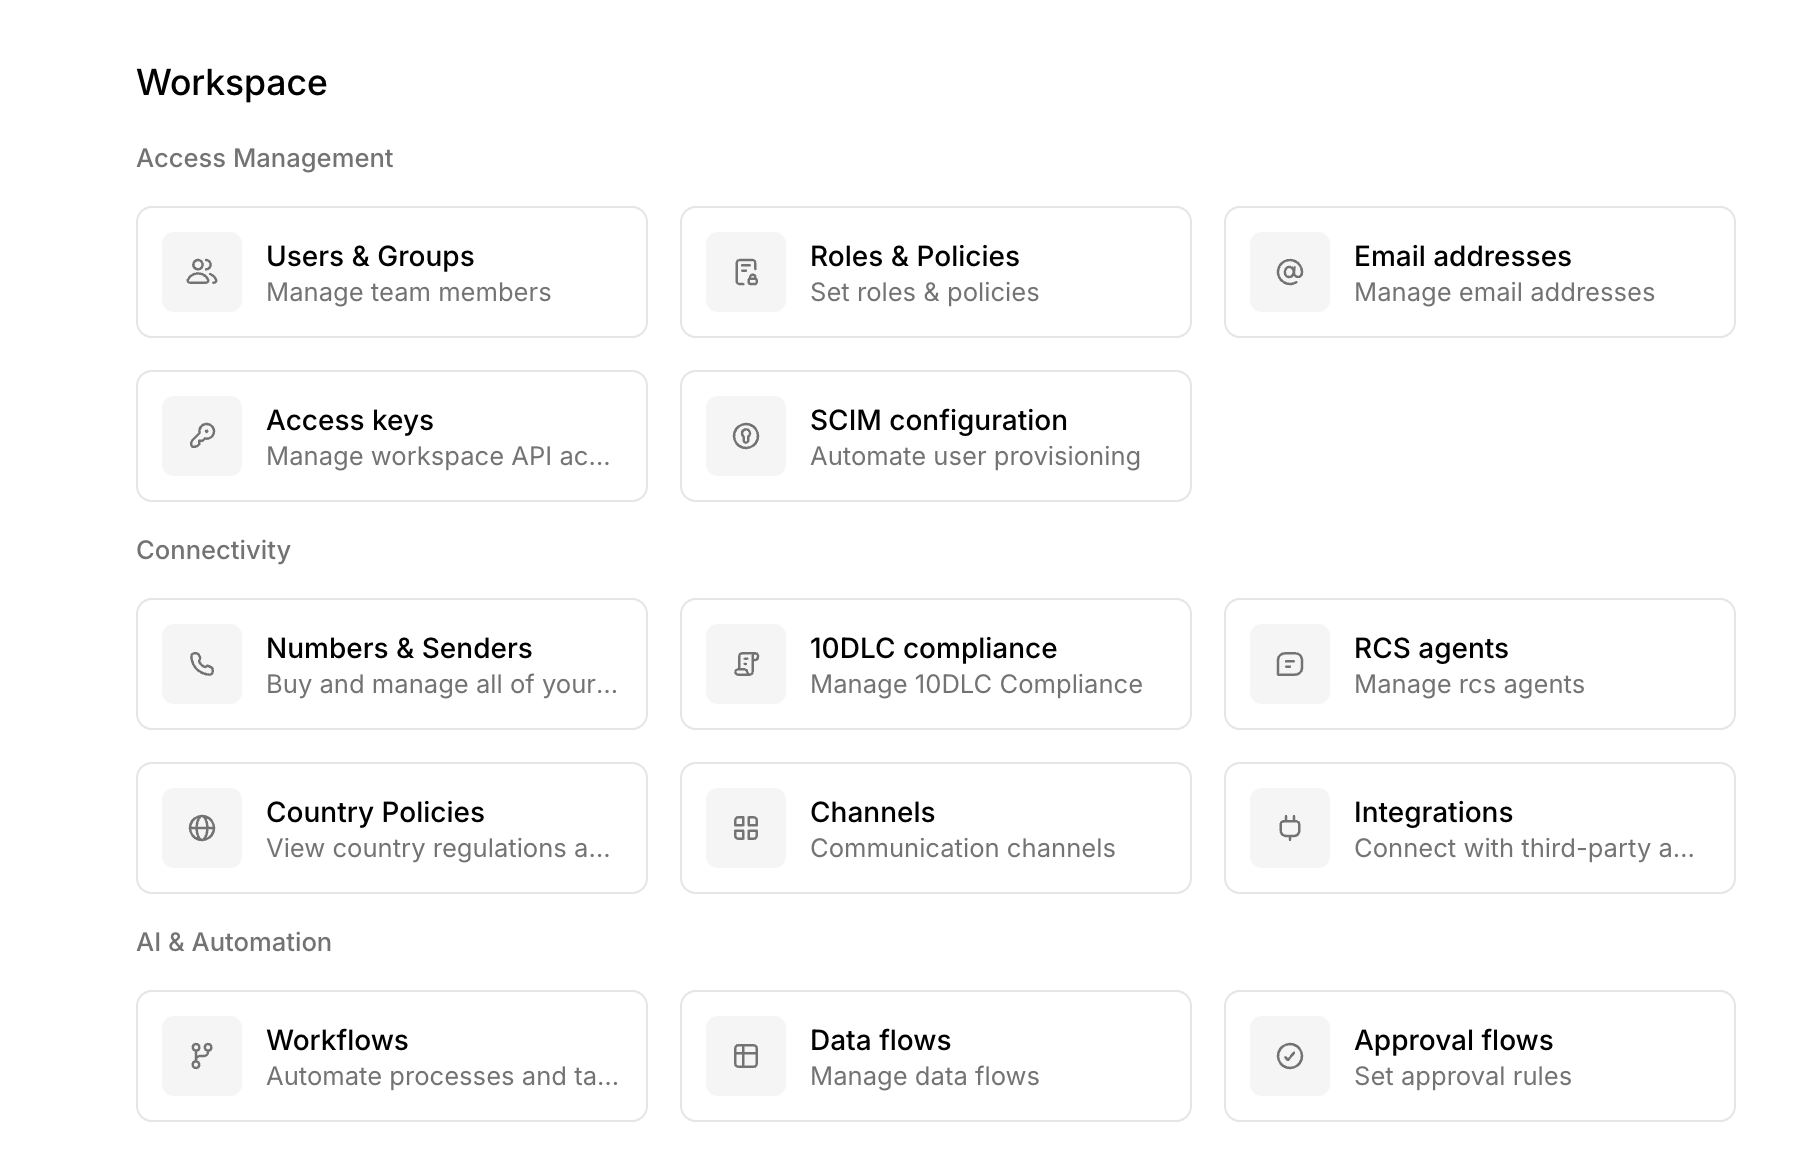Click the Users & Groups people icon
The image size is (1808, 1170).
tap(202, 272)
